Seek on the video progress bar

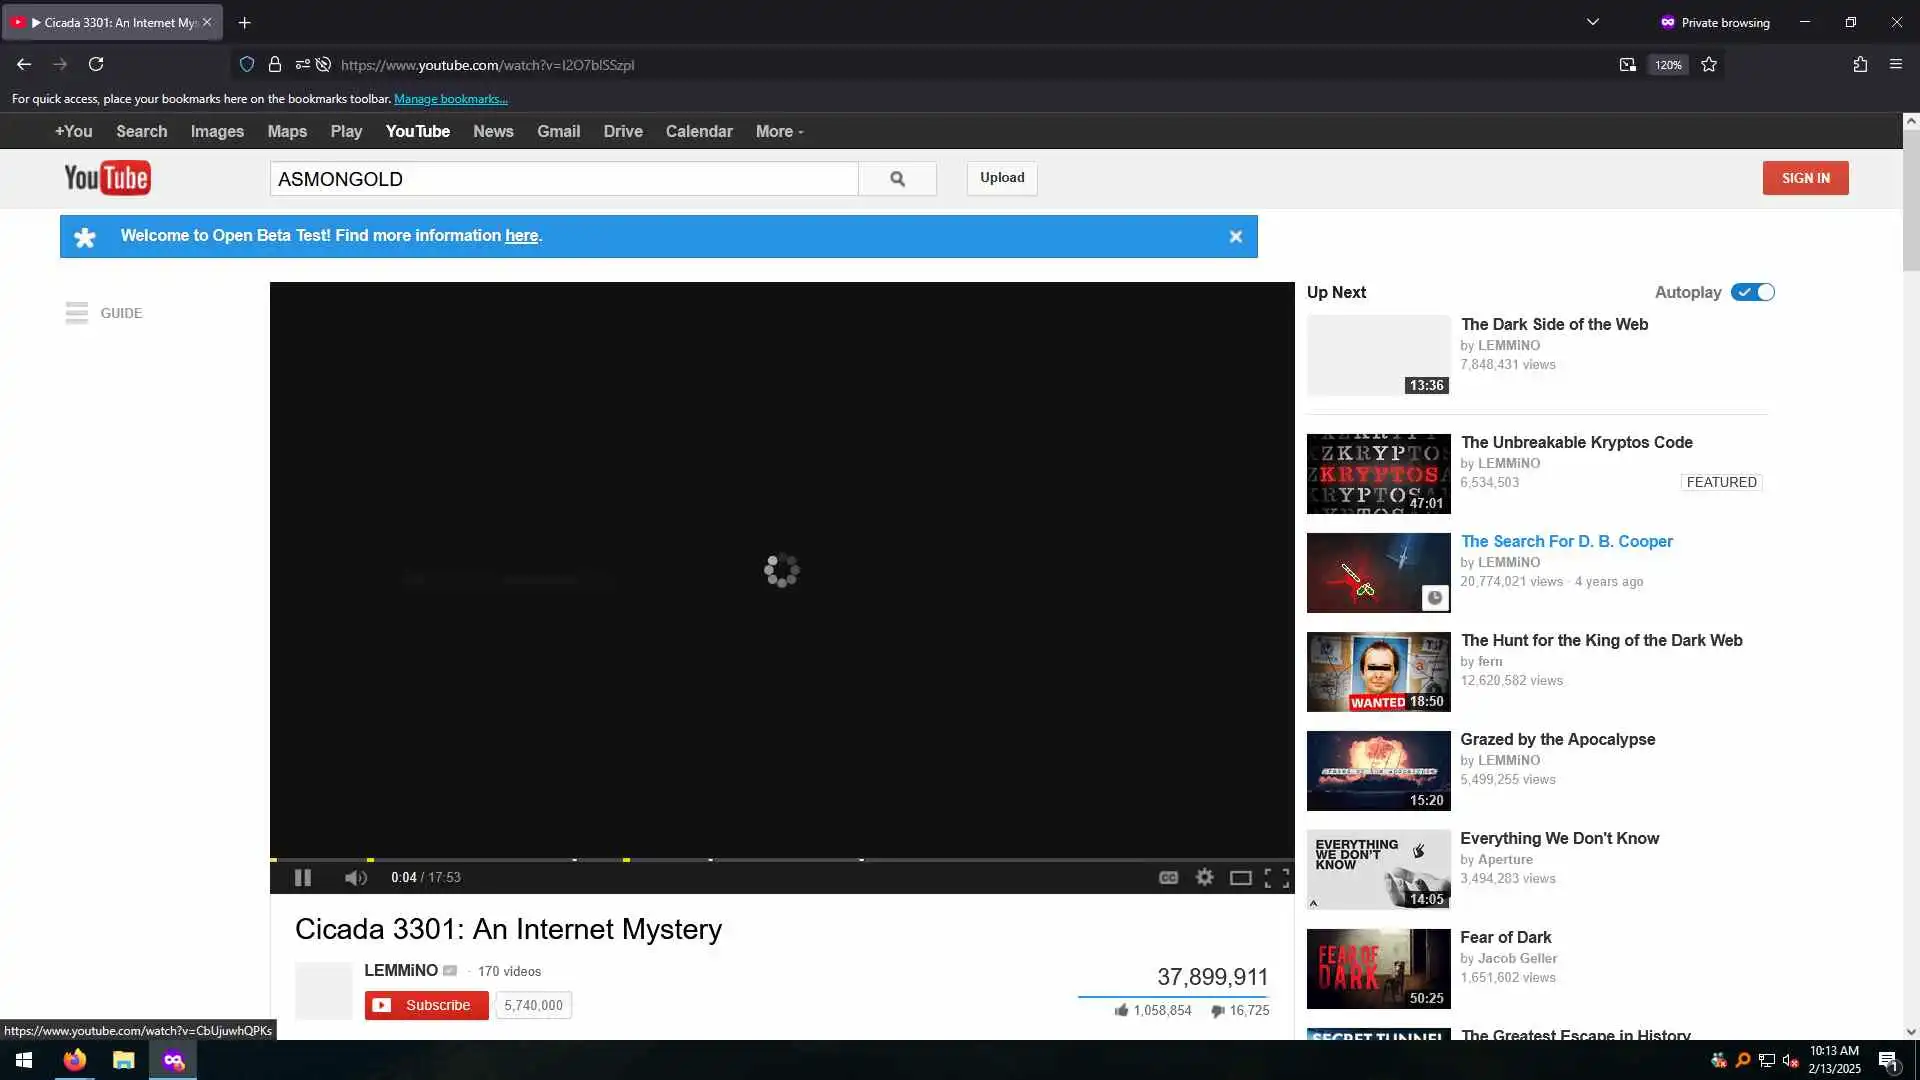[x=780, y=859]
